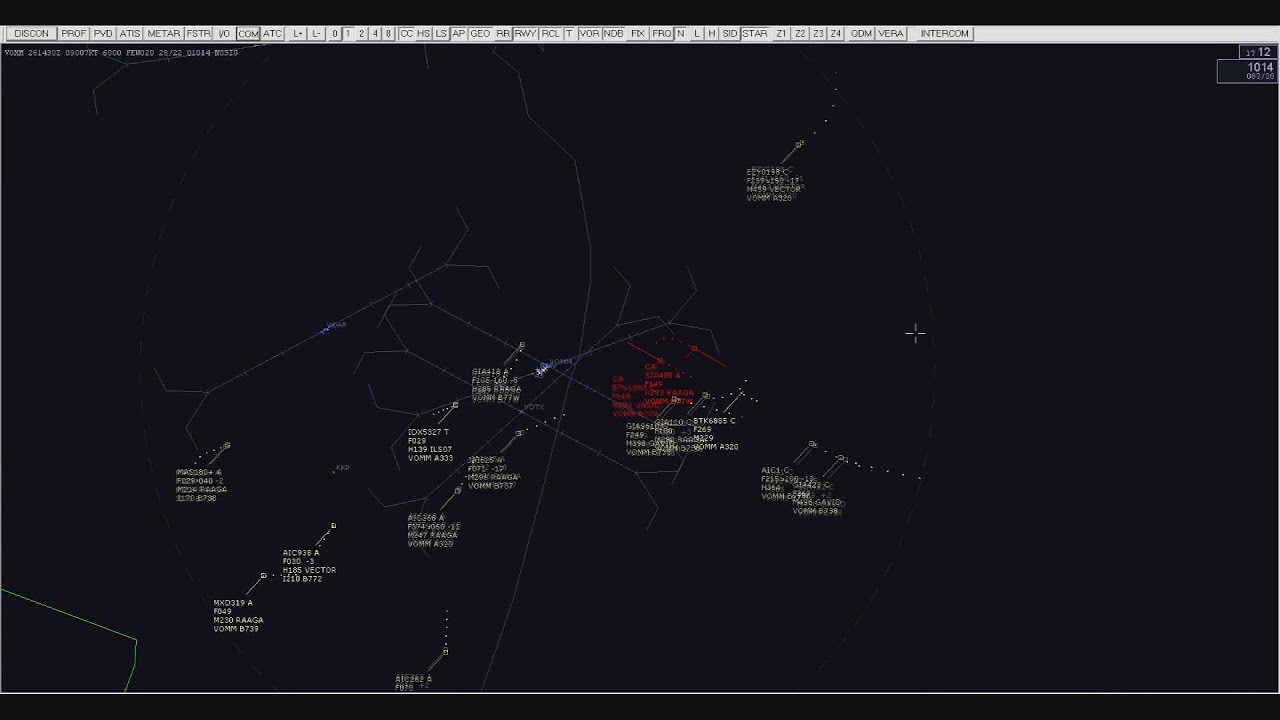
Task: Toggle the LS display option
Action: tap(441, 34)
